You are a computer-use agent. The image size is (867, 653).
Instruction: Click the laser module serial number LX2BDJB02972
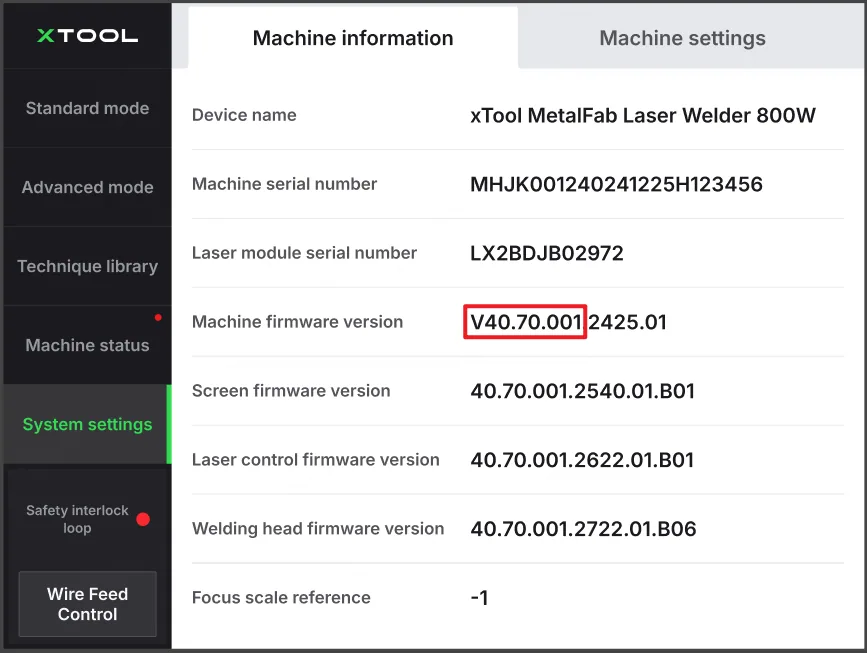pos(546,253)
